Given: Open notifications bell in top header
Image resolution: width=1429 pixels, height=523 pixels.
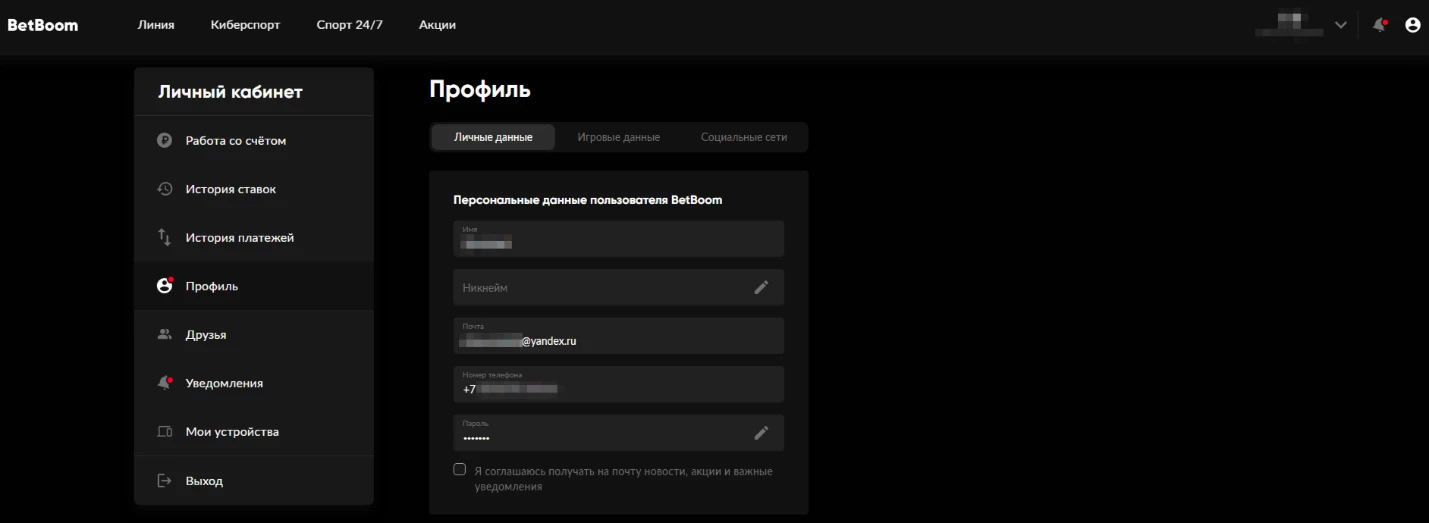Looking at the screenshot, I should tap(1380, 25).
